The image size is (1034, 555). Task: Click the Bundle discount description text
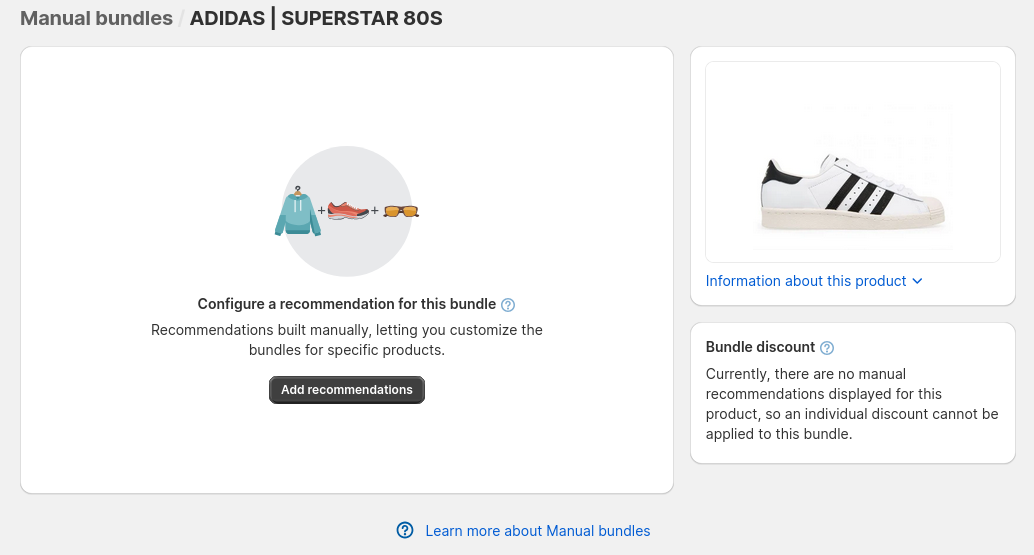[852, 404]
